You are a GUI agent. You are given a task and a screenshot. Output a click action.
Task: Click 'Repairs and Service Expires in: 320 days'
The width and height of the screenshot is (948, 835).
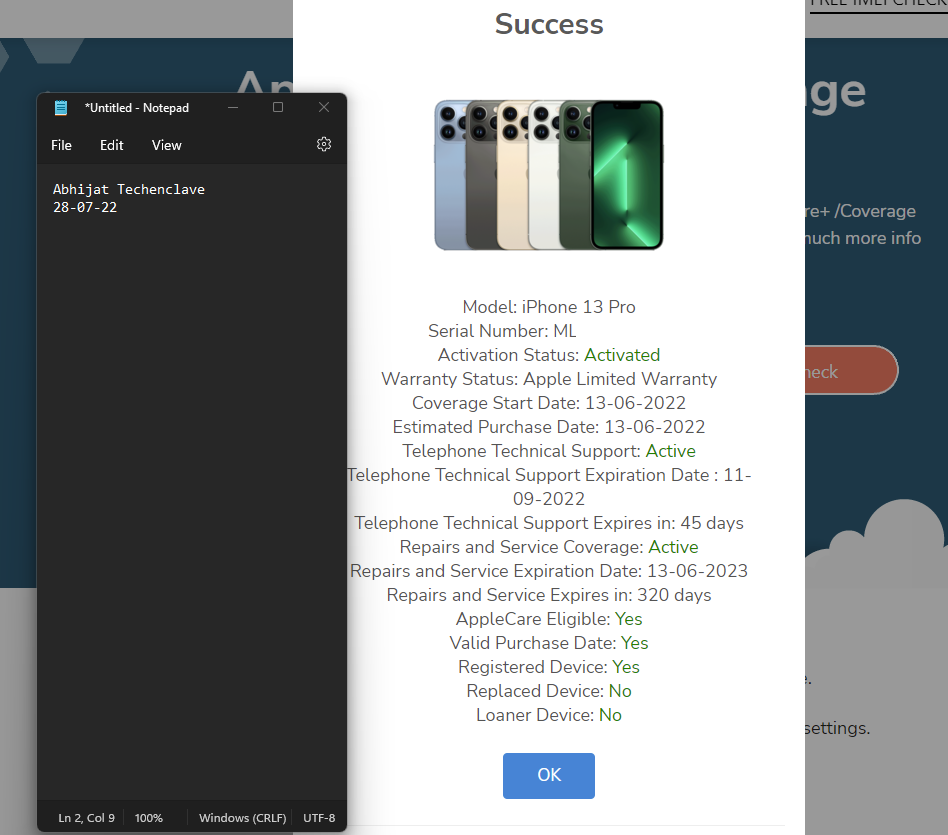pos(549,595)
